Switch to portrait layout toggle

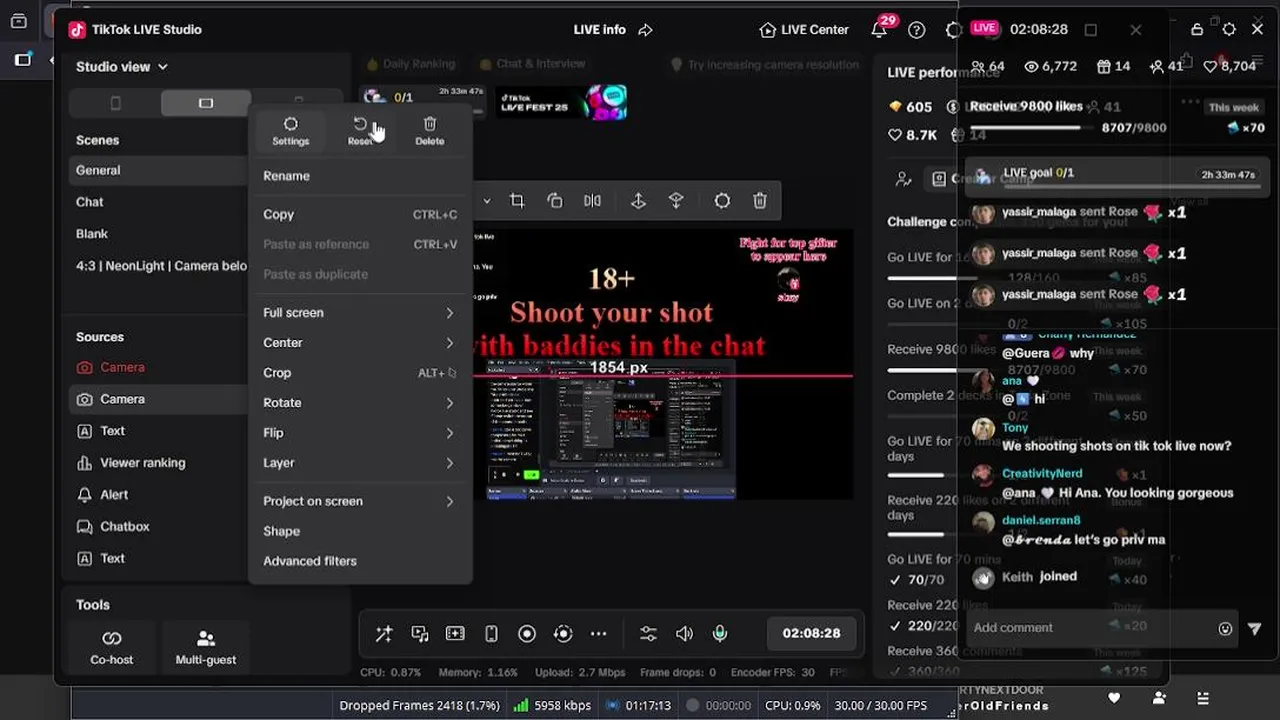click(x=115, y=103)
